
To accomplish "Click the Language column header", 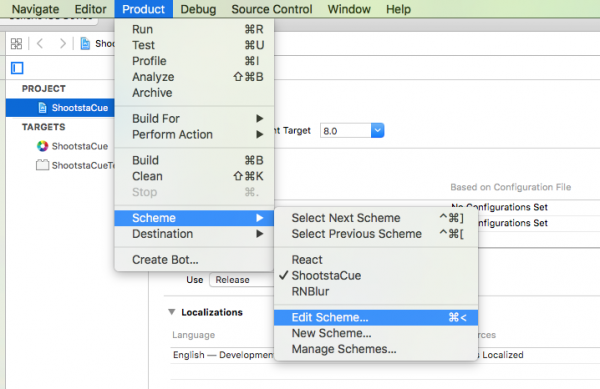I will pos(194,335).
